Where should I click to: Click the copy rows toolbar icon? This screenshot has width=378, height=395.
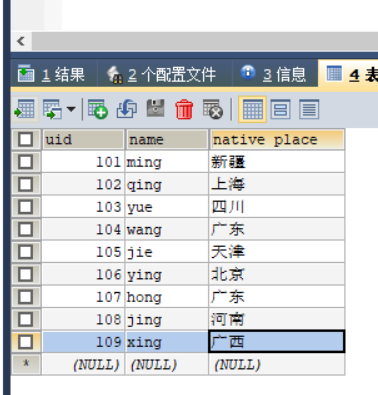click(x=52, y=109)
